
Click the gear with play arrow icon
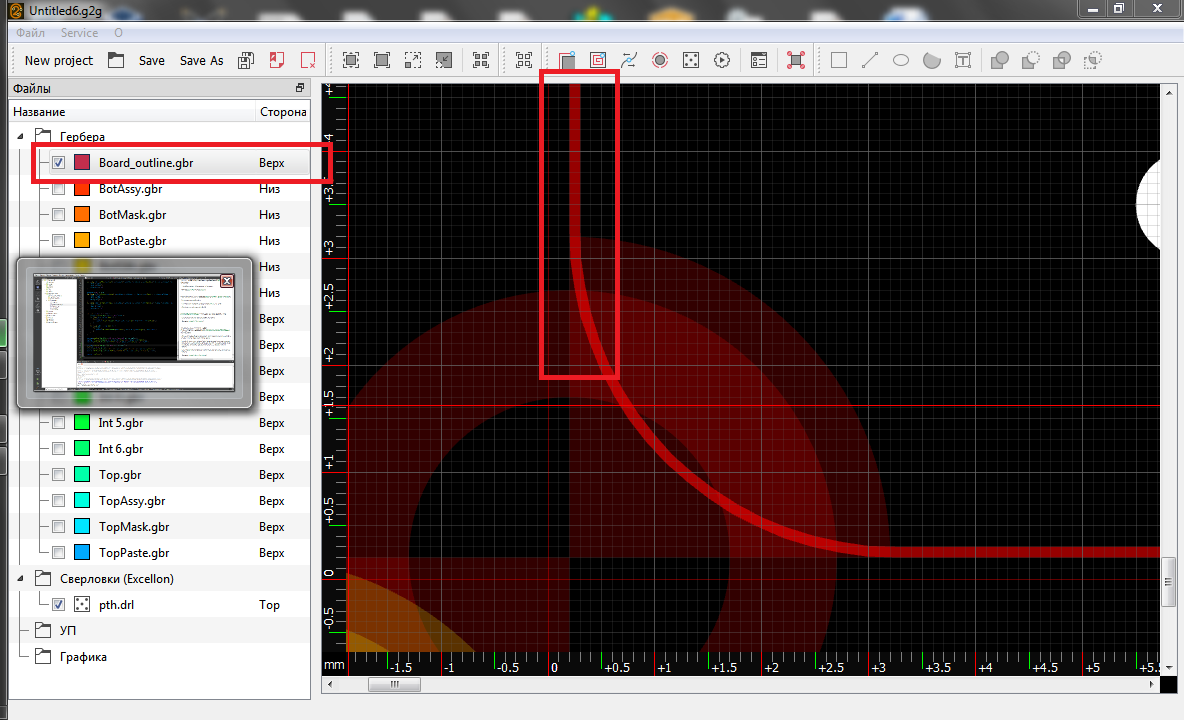pos(722,60)
